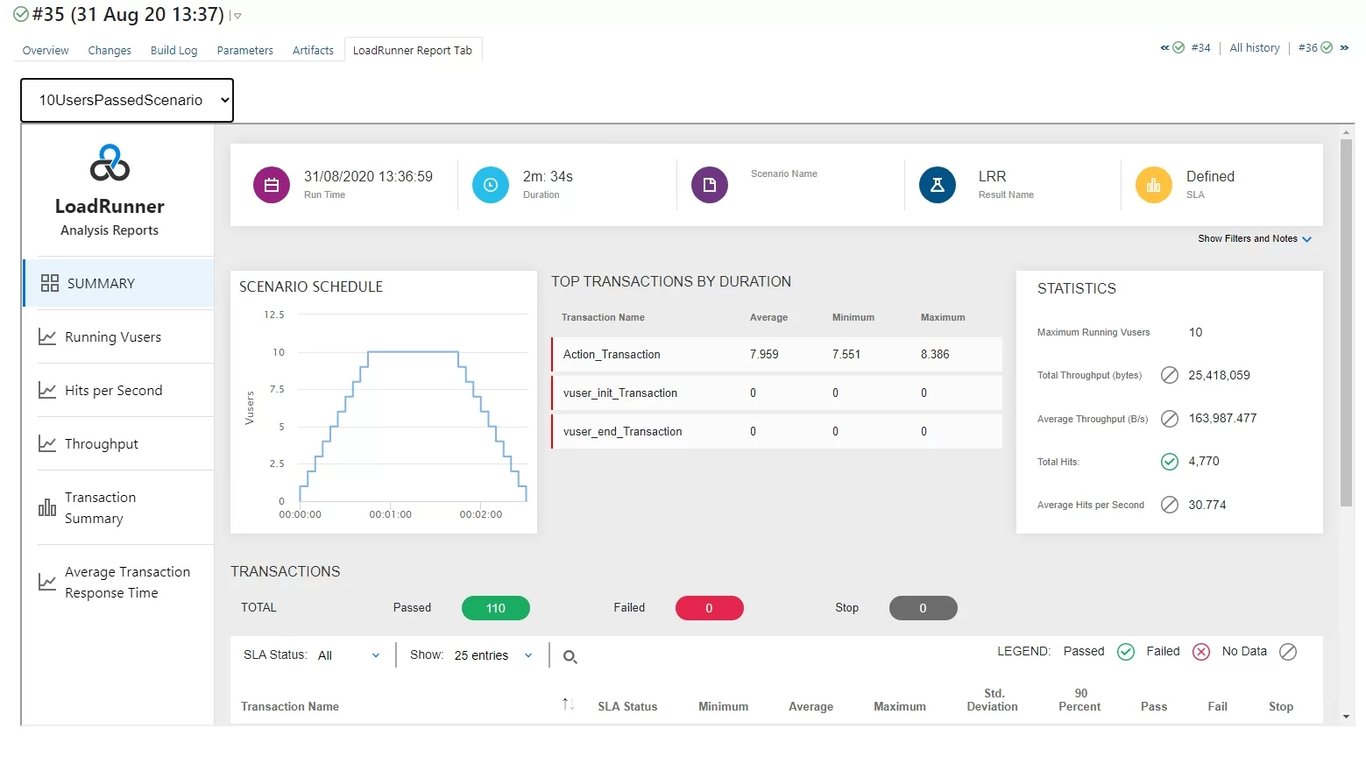Screen dimensions: 1366x757
Task: Click the Total Hits green check icon
Action: pos(1169,462)
